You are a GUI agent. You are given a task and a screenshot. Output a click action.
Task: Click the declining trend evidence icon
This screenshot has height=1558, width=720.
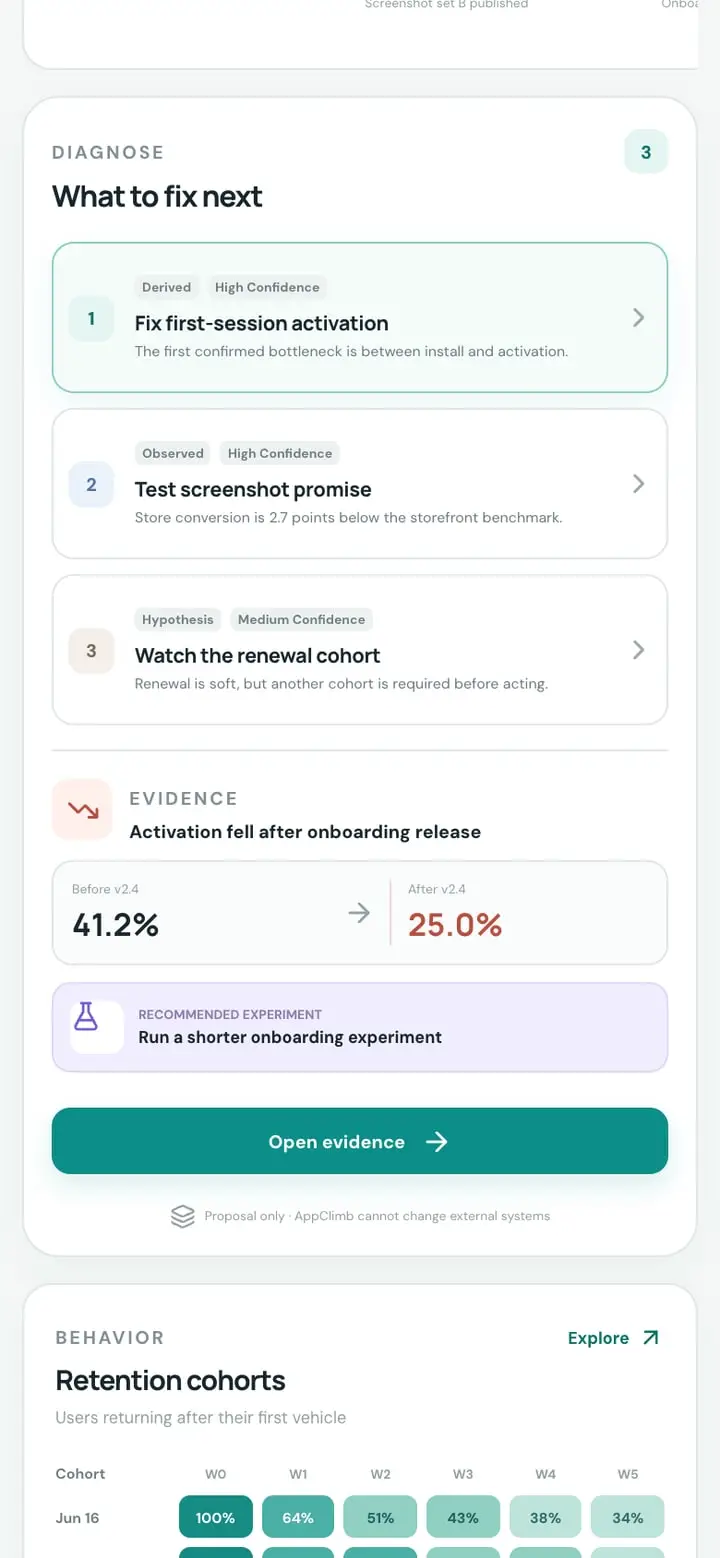point(82,809)
